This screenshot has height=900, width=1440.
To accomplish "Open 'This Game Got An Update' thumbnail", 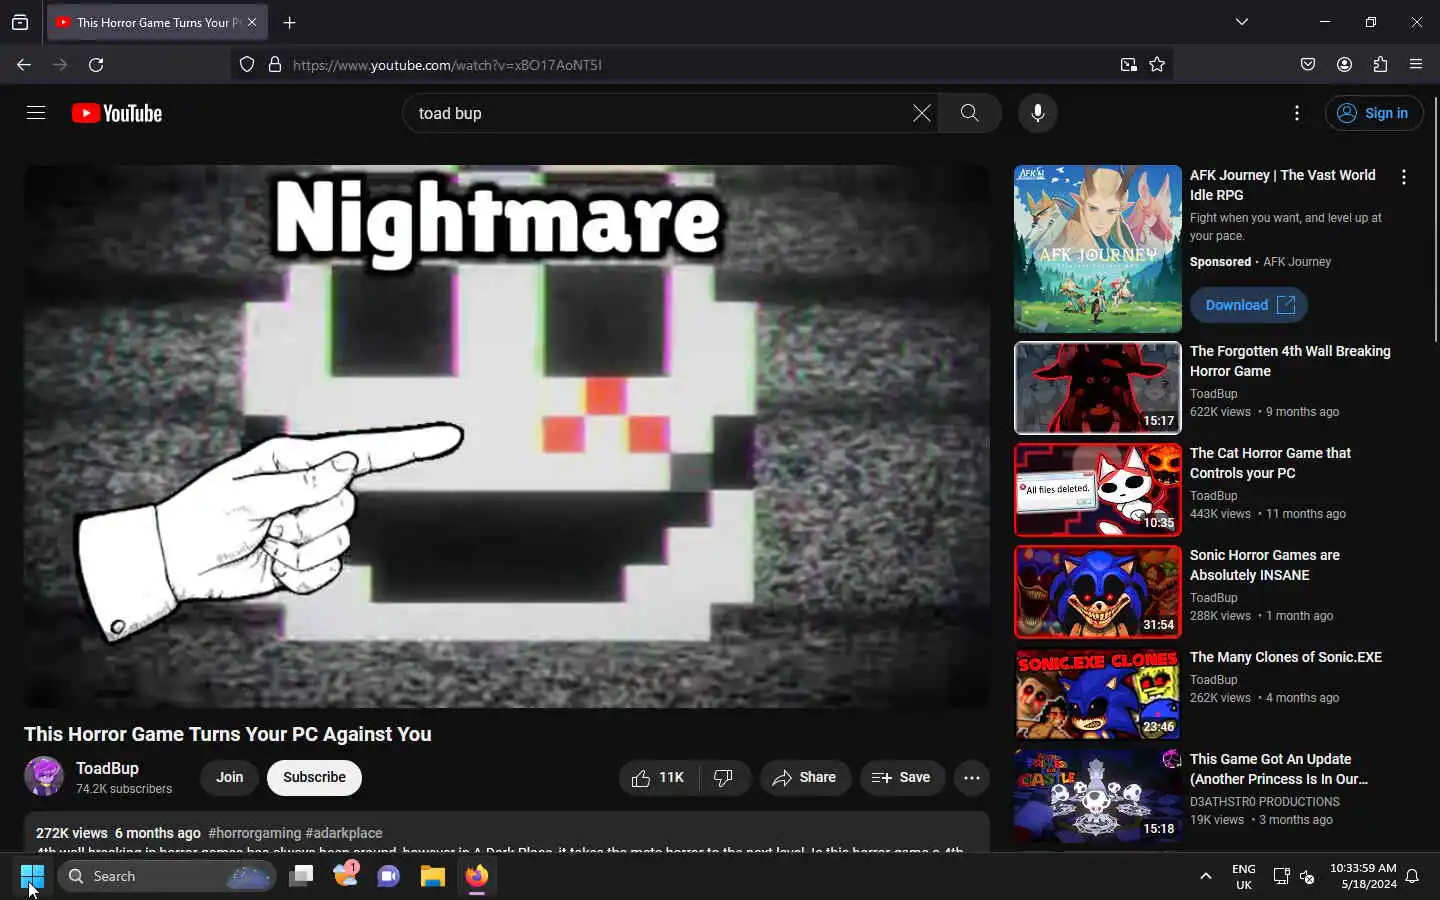I will point(1098,796).
